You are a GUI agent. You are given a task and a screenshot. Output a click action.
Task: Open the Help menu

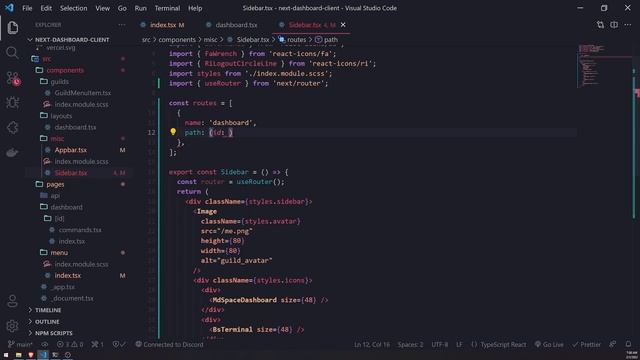pos(195,8)
